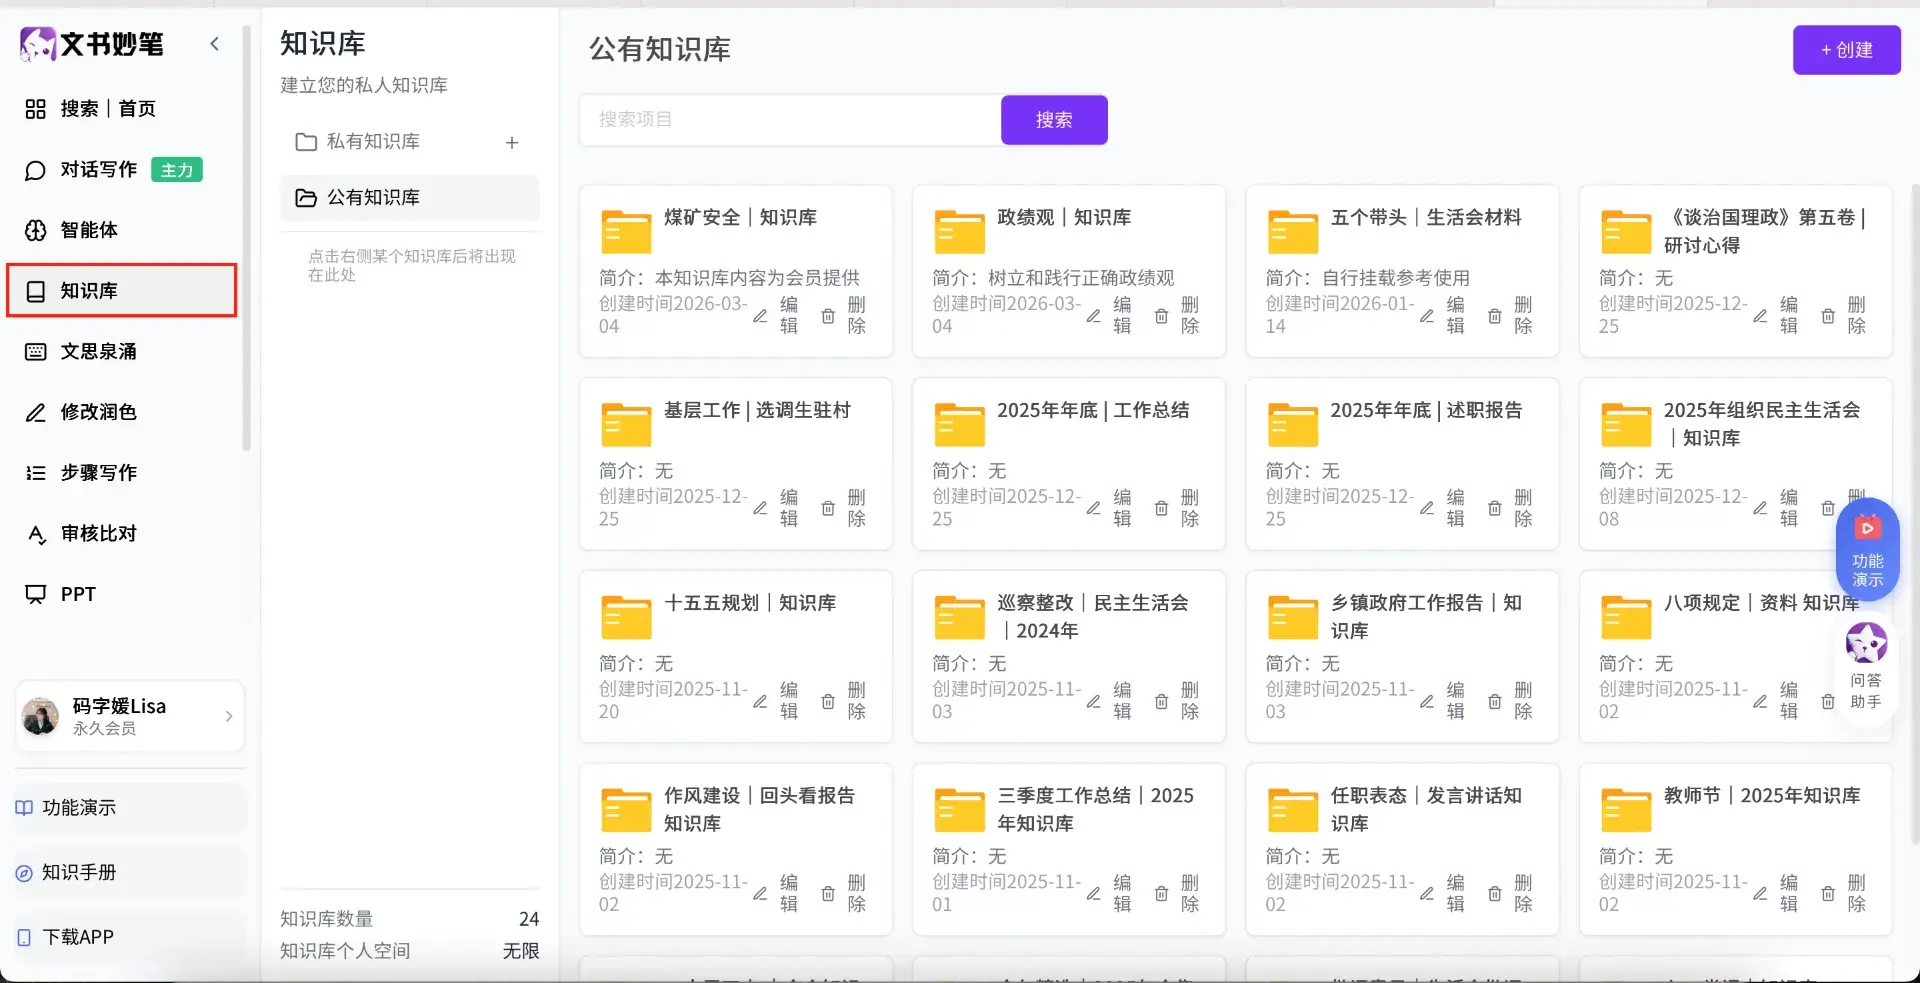Collapse the left sidebar with the chevron

pos(214,43)
